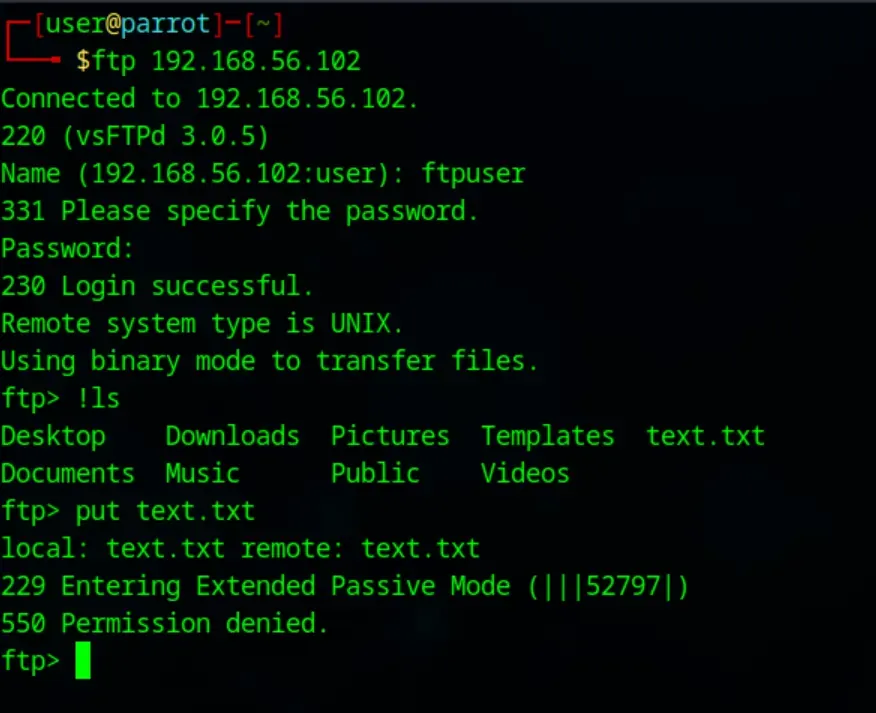Click the !ls command at the ftp prompt
876x713 pixels.
click(x=98, y=398)
